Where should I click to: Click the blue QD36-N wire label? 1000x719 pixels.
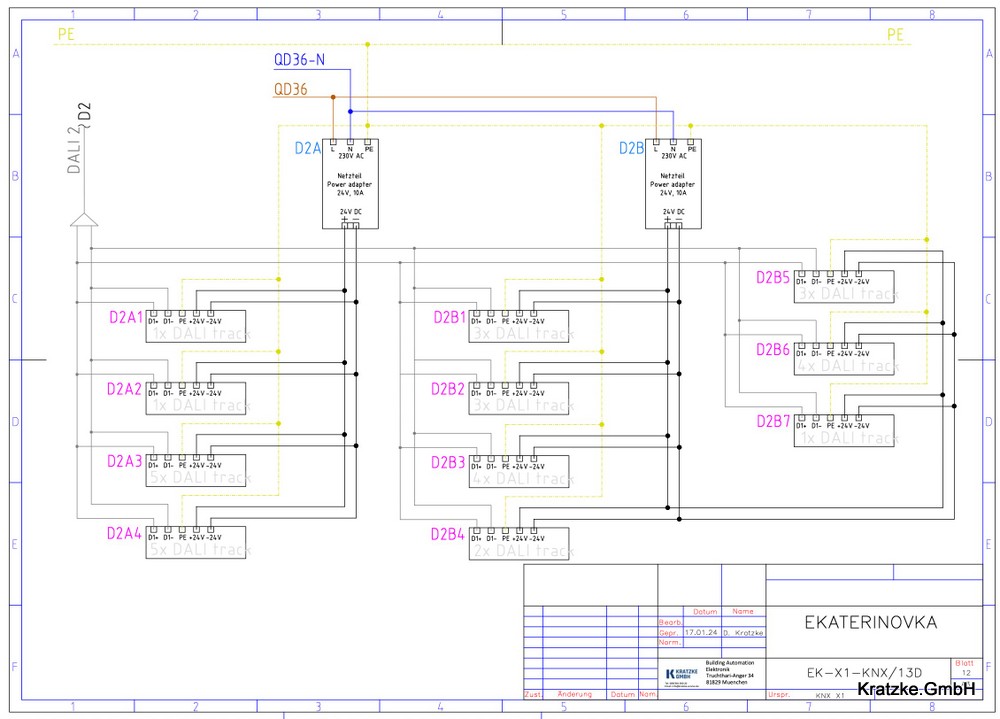pyautogui.click(x=299, y=60)
